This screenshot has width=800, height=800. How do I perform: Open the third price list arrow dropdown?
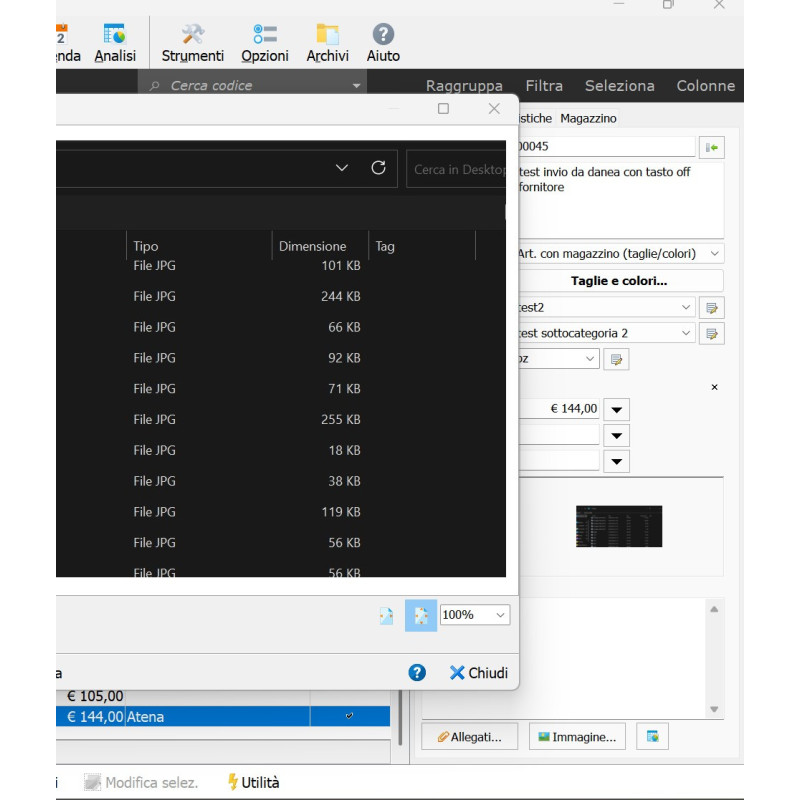[x=616, y=461]
